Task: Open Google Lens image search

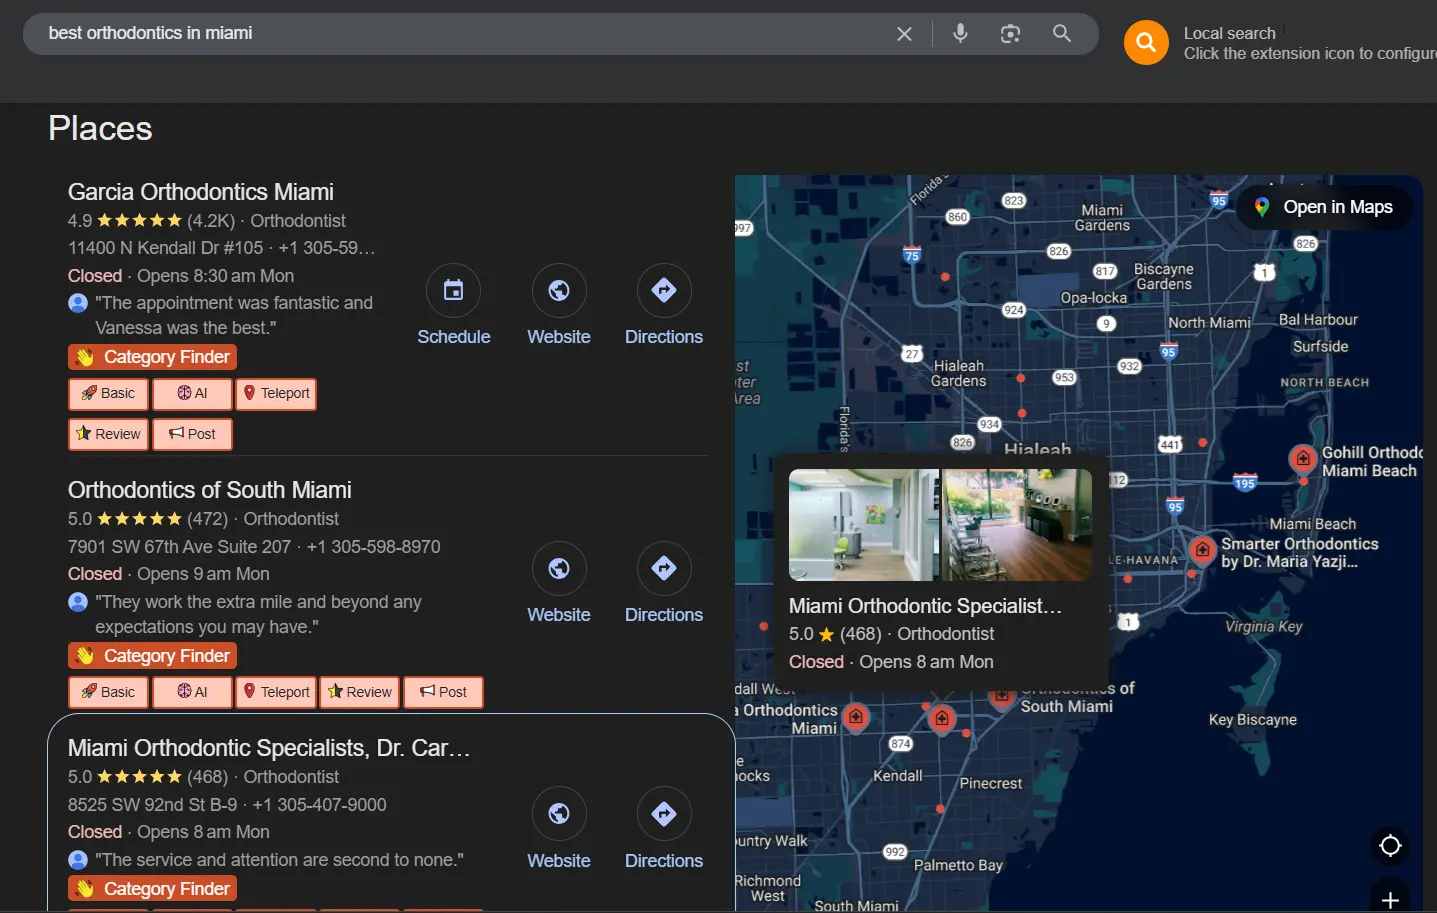Action: 1010,34
